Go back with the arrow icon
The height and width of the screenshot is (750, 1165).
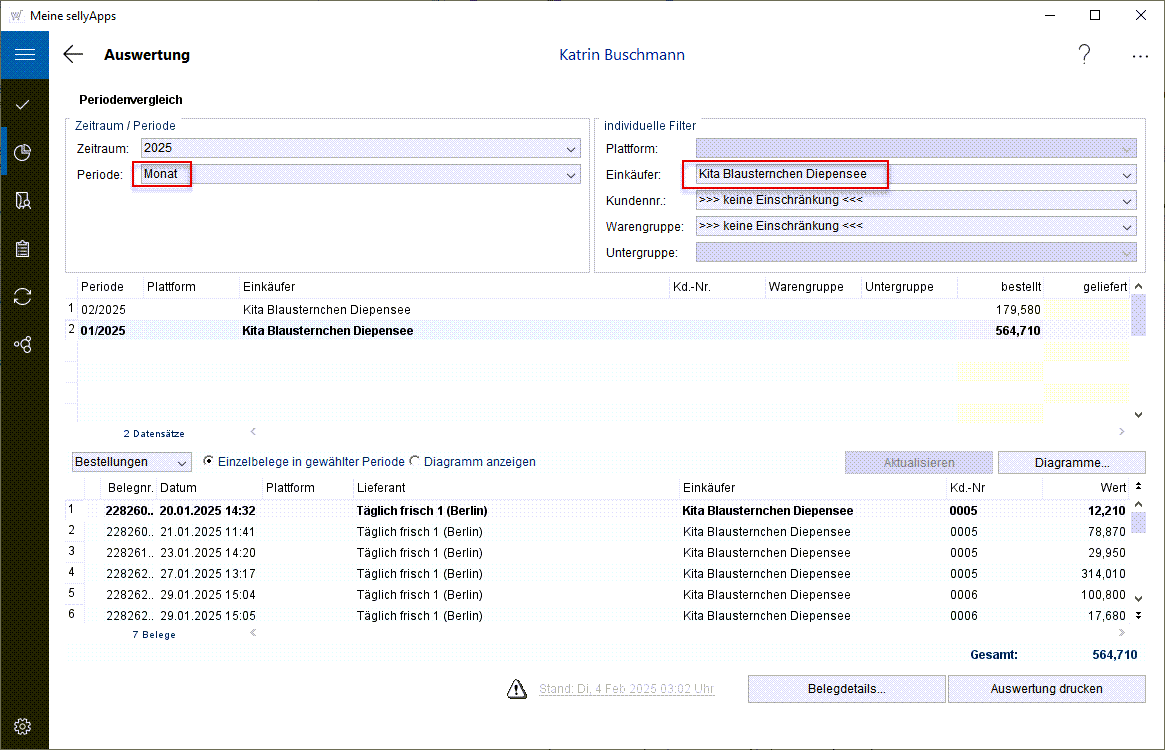pyautogui.click(x=73, y=55)
